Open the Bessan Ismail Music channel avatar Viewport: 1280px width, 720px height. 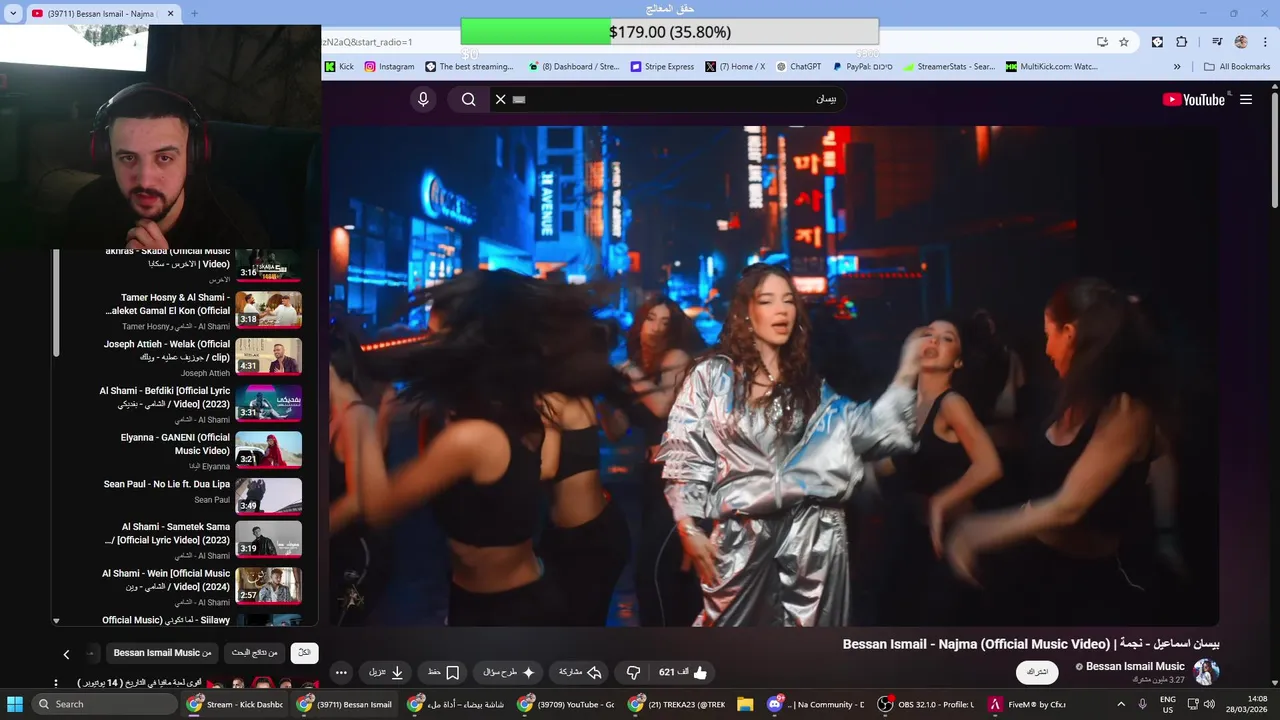click(1207, 672)
